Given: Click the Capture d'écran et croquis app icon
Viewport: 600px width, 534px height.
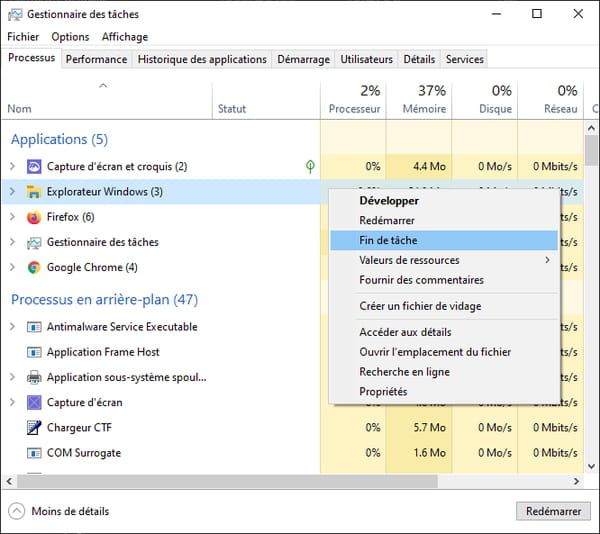Looking at the screenshot, I should 34,167.
